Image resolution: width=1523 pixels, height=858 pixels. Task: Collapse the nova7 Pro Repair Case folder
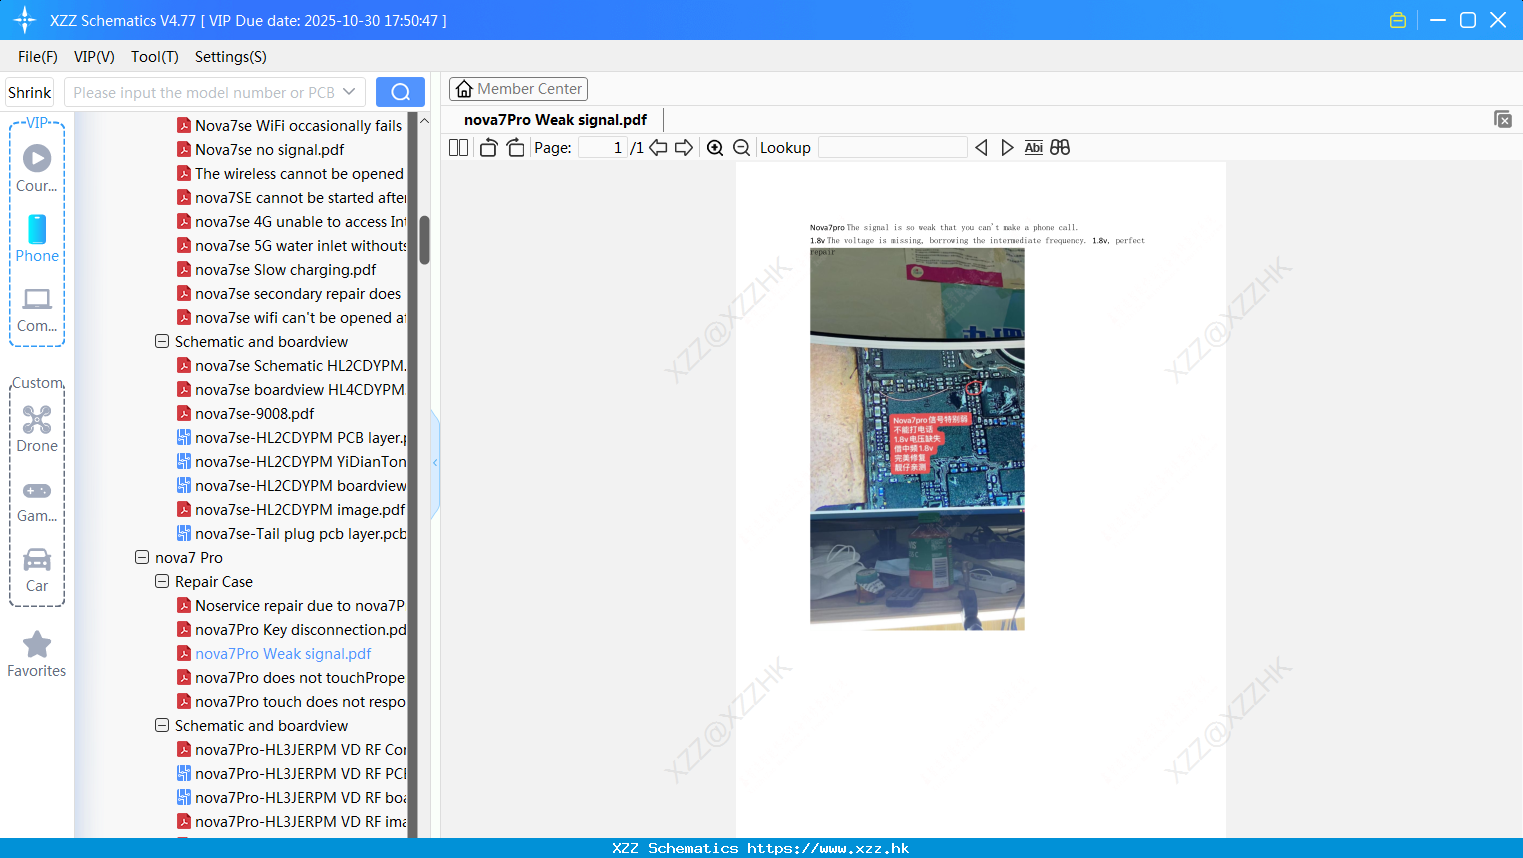(x=162, y=581)
